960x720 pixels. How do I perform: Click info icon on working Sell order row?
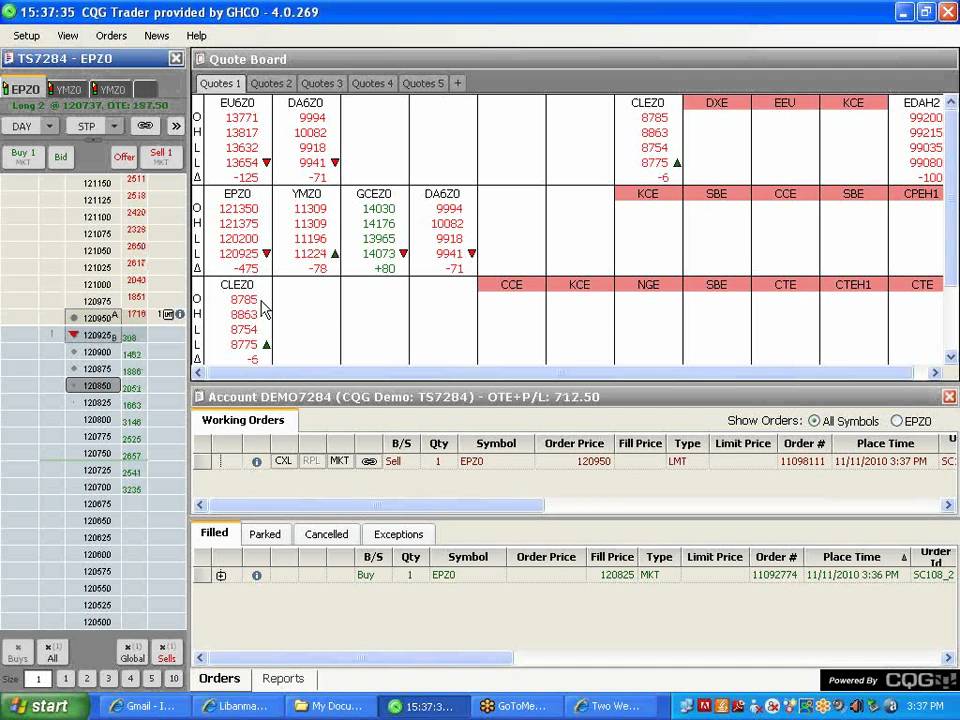click(257, 462)
